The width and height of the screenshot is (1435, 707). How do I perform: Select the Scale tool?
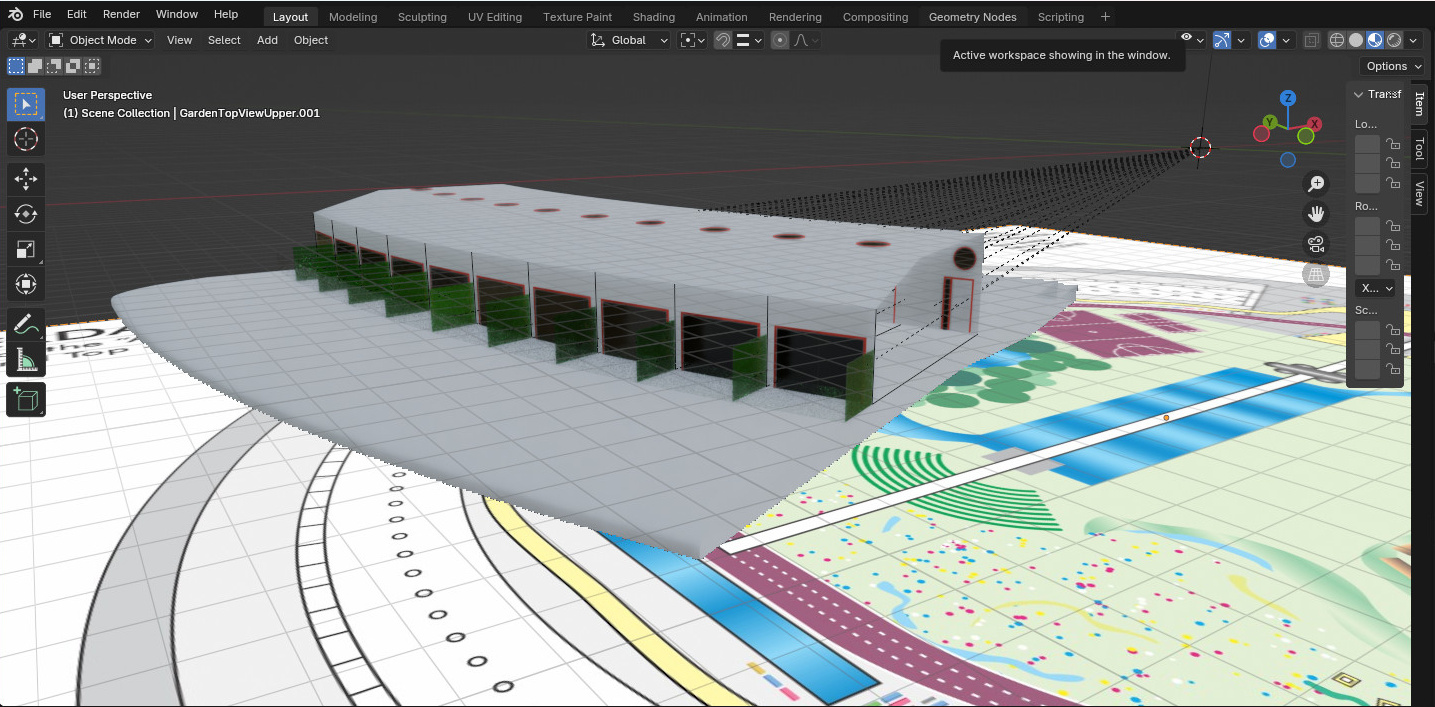point(26,250)
